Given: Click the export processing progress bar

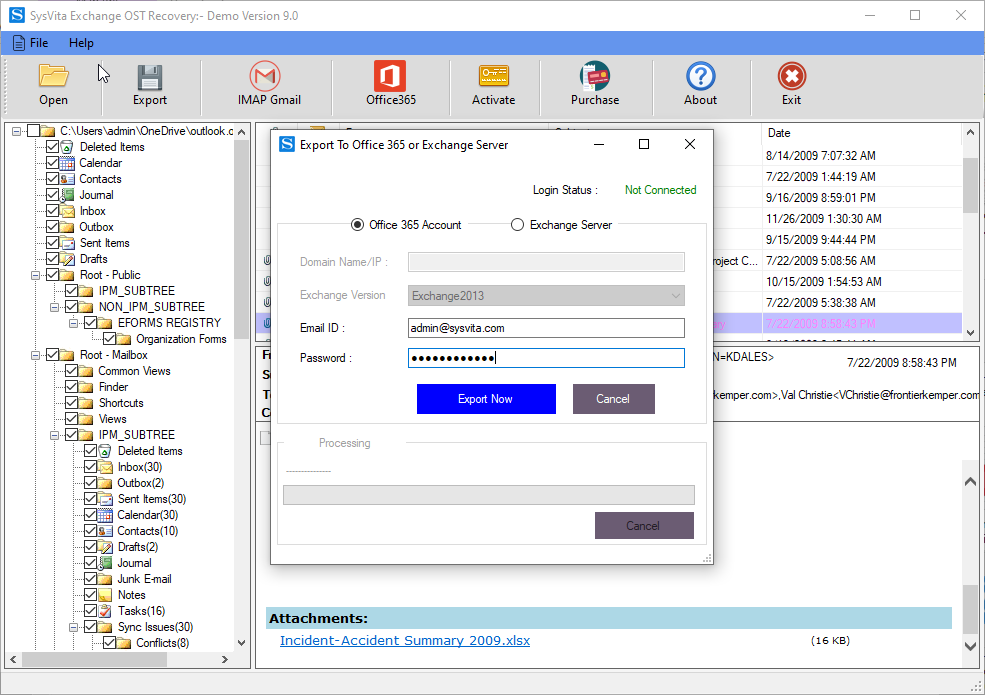Looking at the screenshot, I should click(489, 495).
